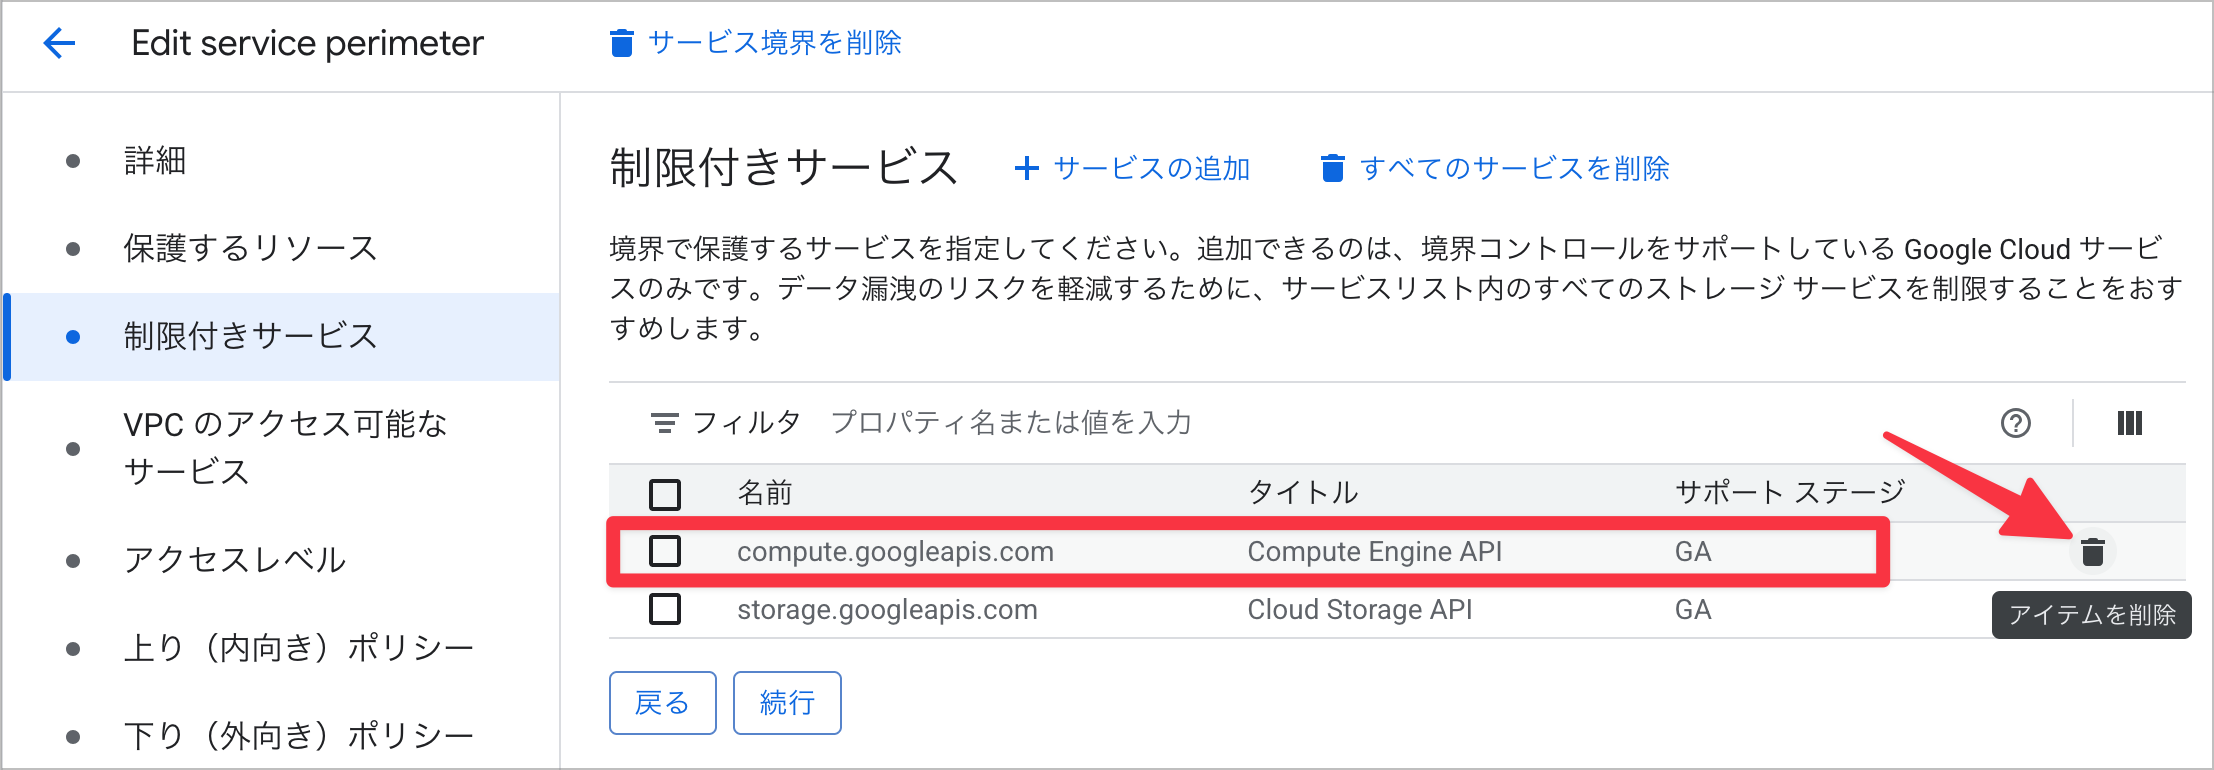
Task: Click the filter property input field
Action: coord(1010,423)
